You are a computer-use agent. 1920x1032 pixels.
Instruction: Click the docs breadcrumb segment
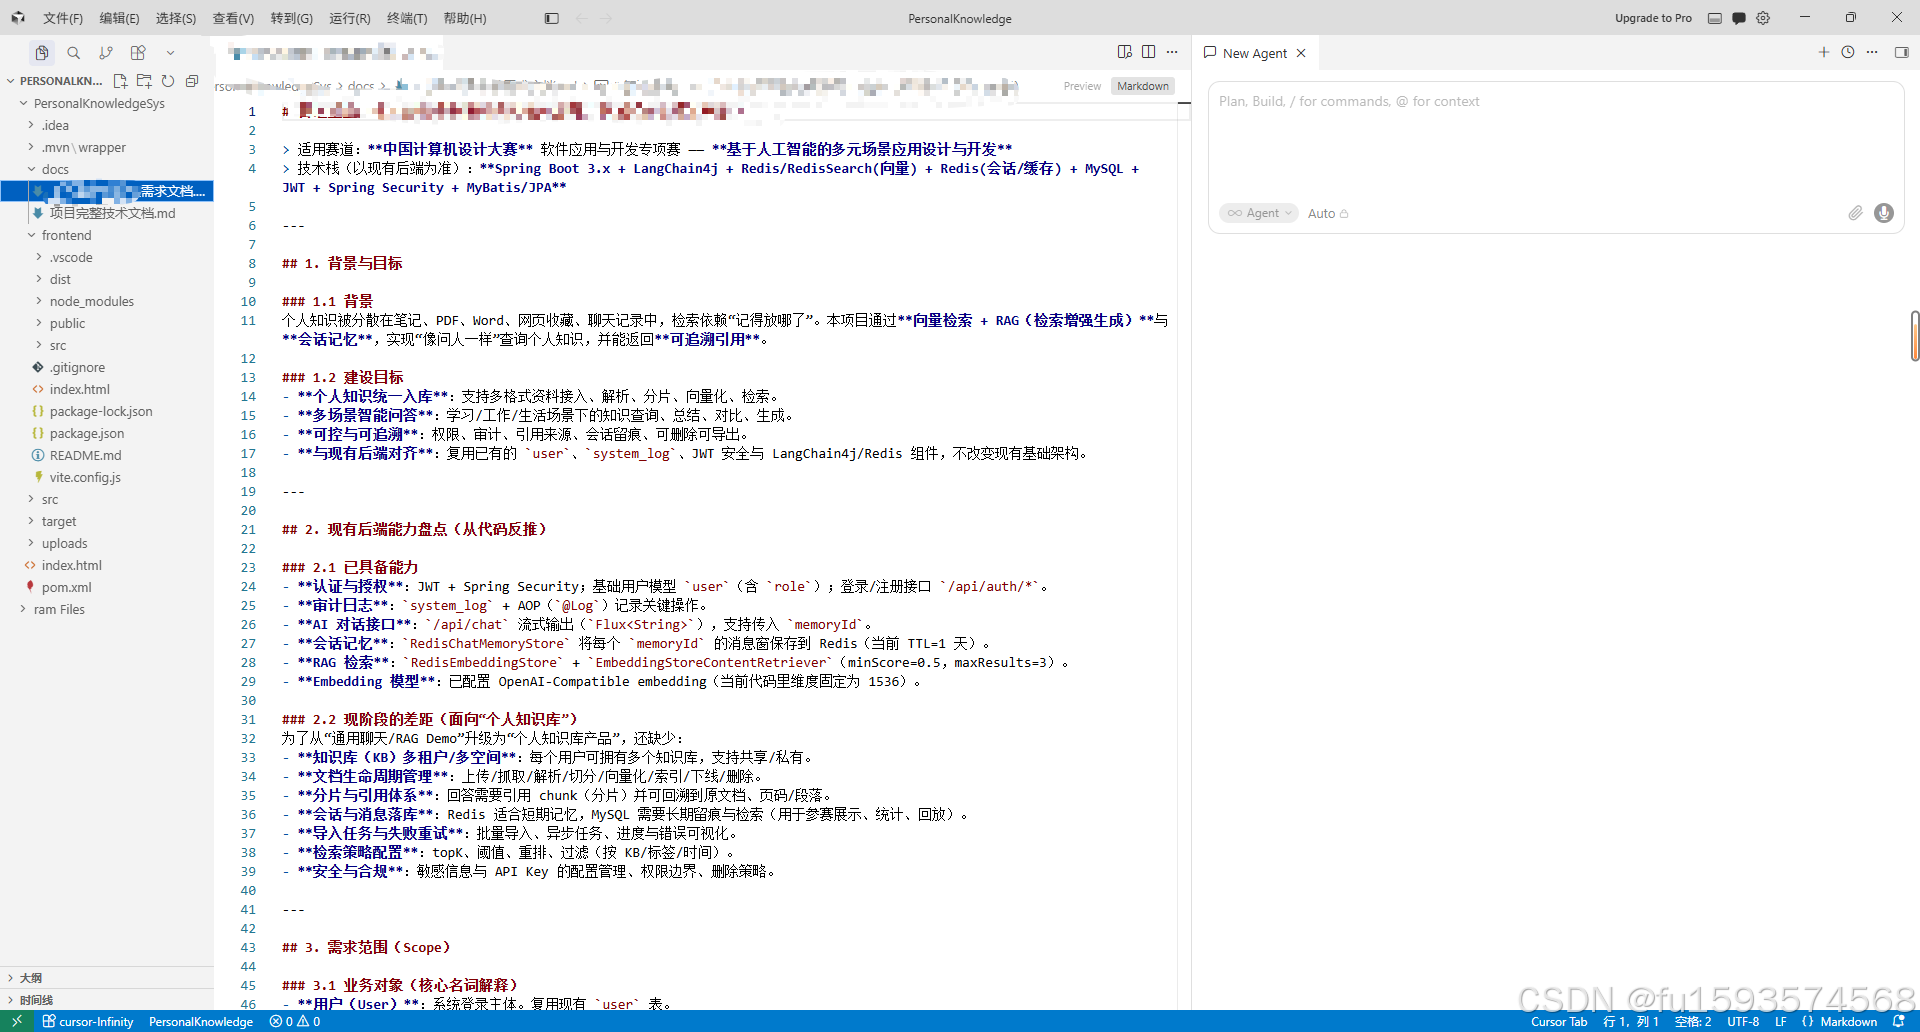361,86
